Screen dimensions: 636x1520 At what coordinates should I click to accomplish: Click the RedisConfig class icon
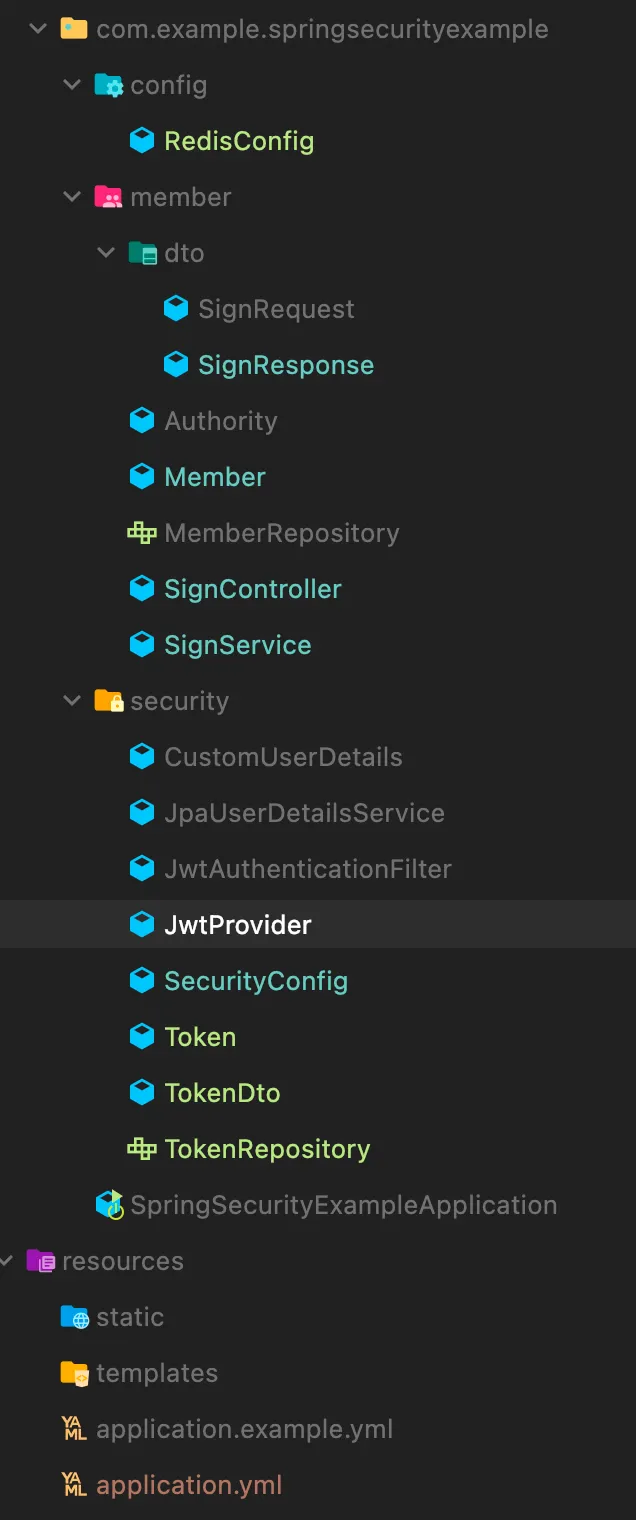pos(142,141)
